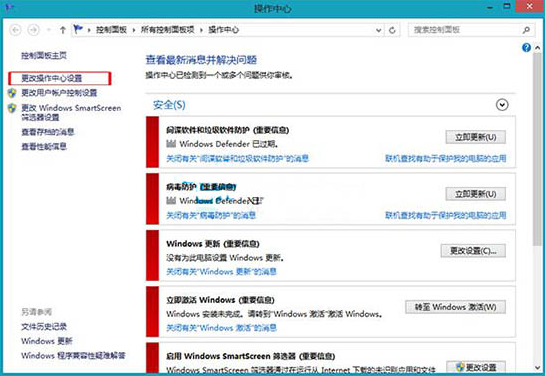Click the Forward navigation arrow

(x=34, y=30)
